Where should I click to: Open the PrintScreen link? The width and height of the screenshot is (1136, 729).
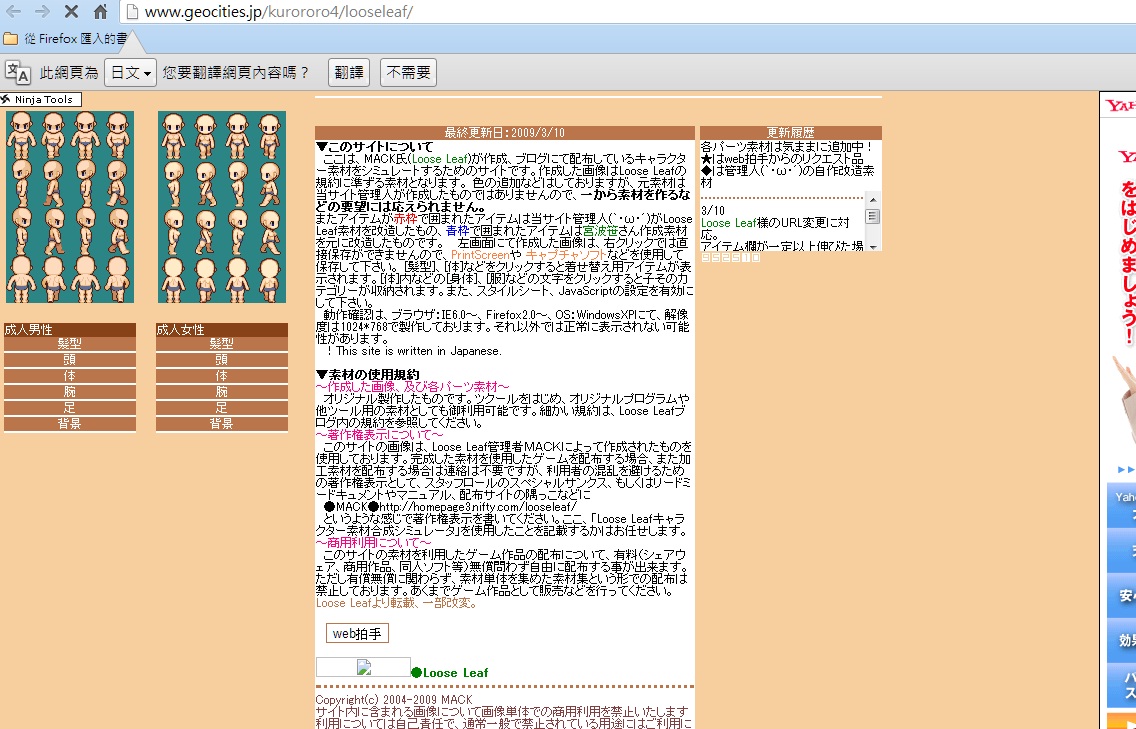[480, 255]
